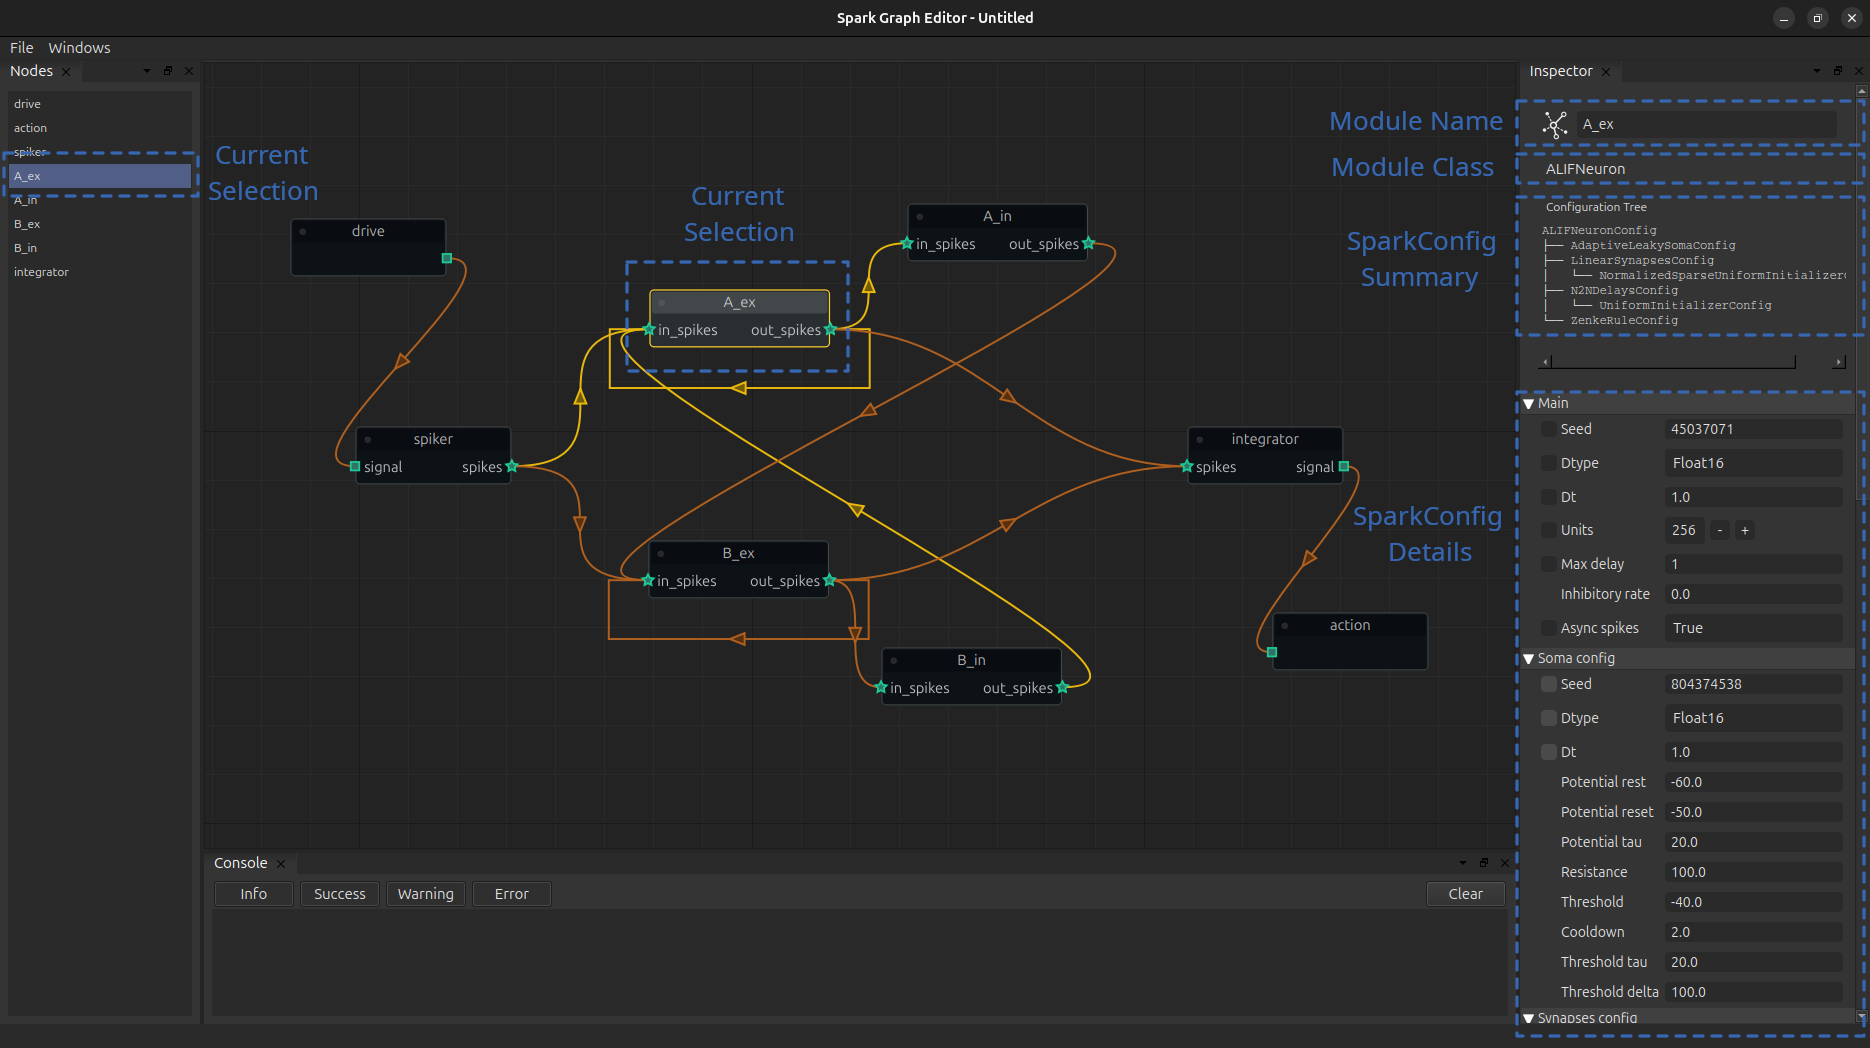Float the Console panel with its undock icon
Screen dimensions: 1870x1048
tap(1484, 863)
